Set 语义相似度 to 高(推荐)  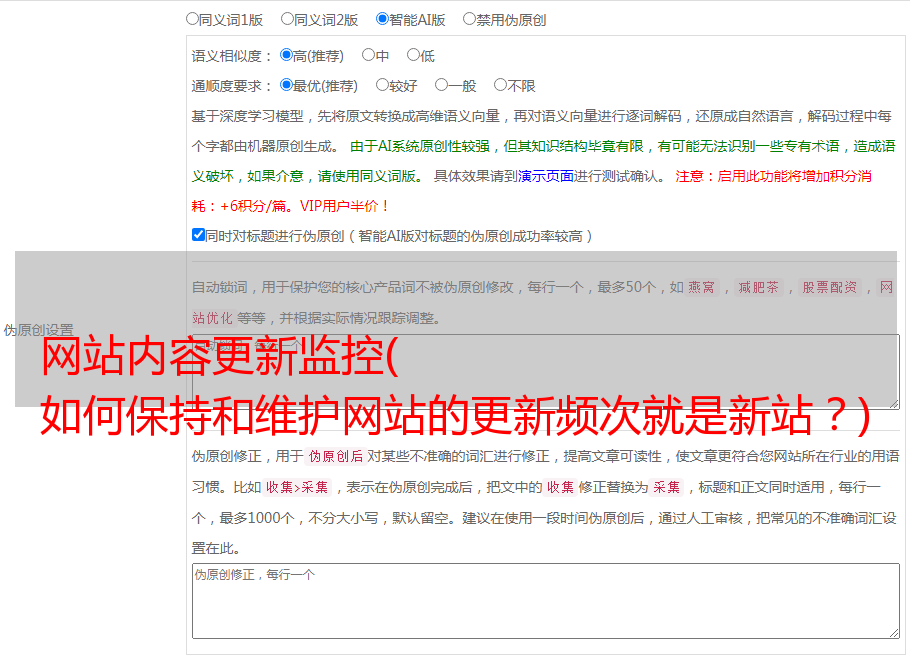286,55
